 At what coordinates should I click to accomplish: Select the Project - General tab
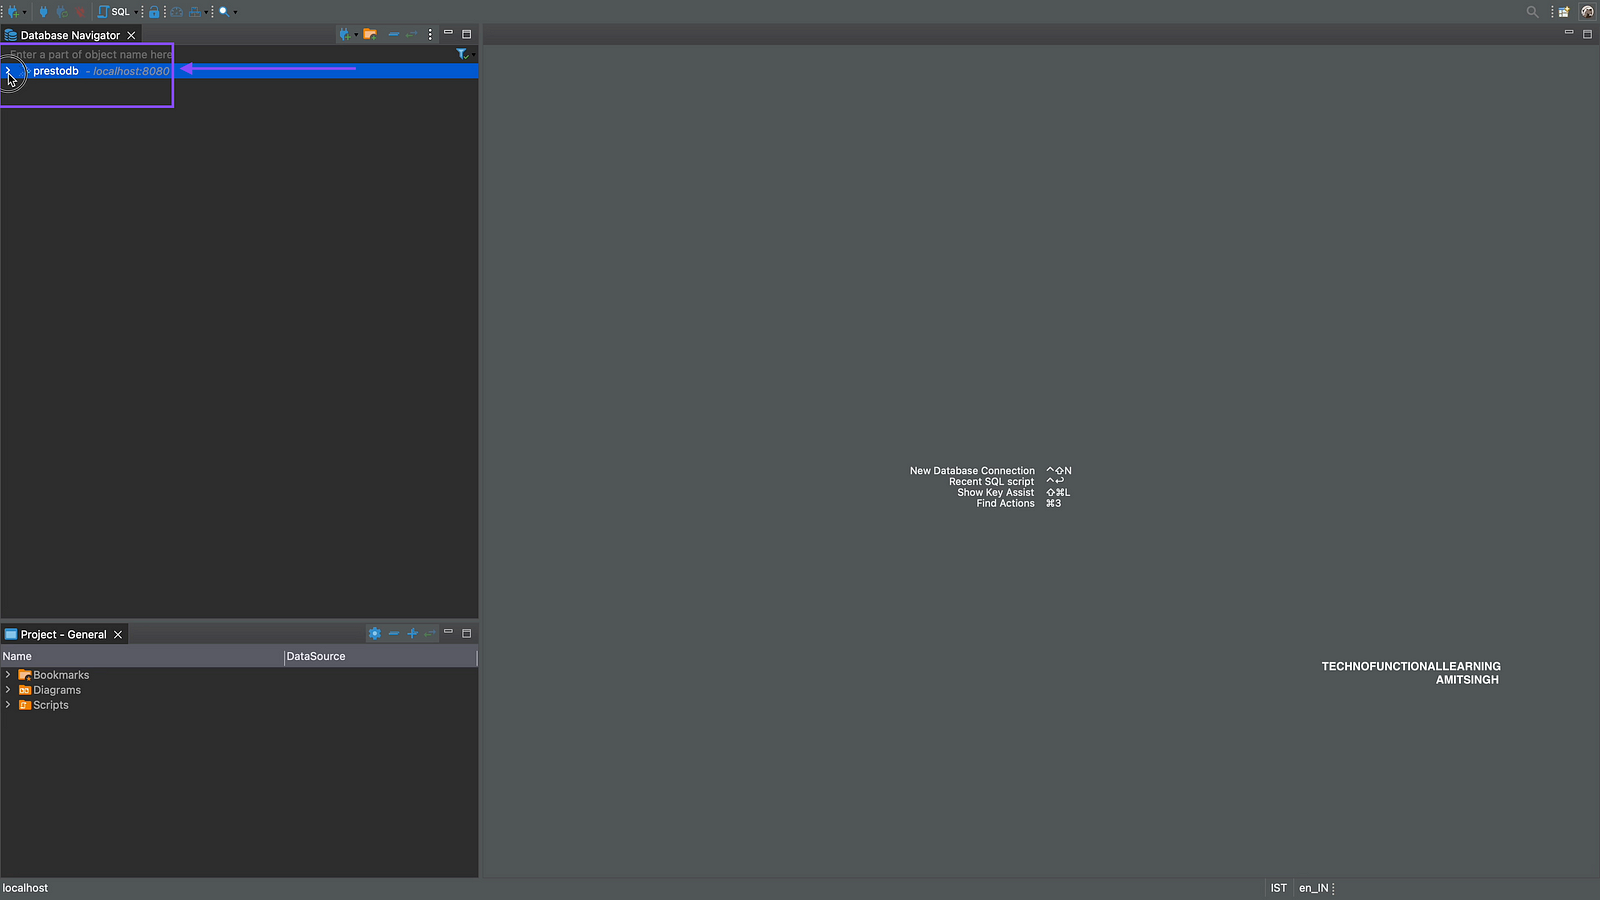(63, 635)
